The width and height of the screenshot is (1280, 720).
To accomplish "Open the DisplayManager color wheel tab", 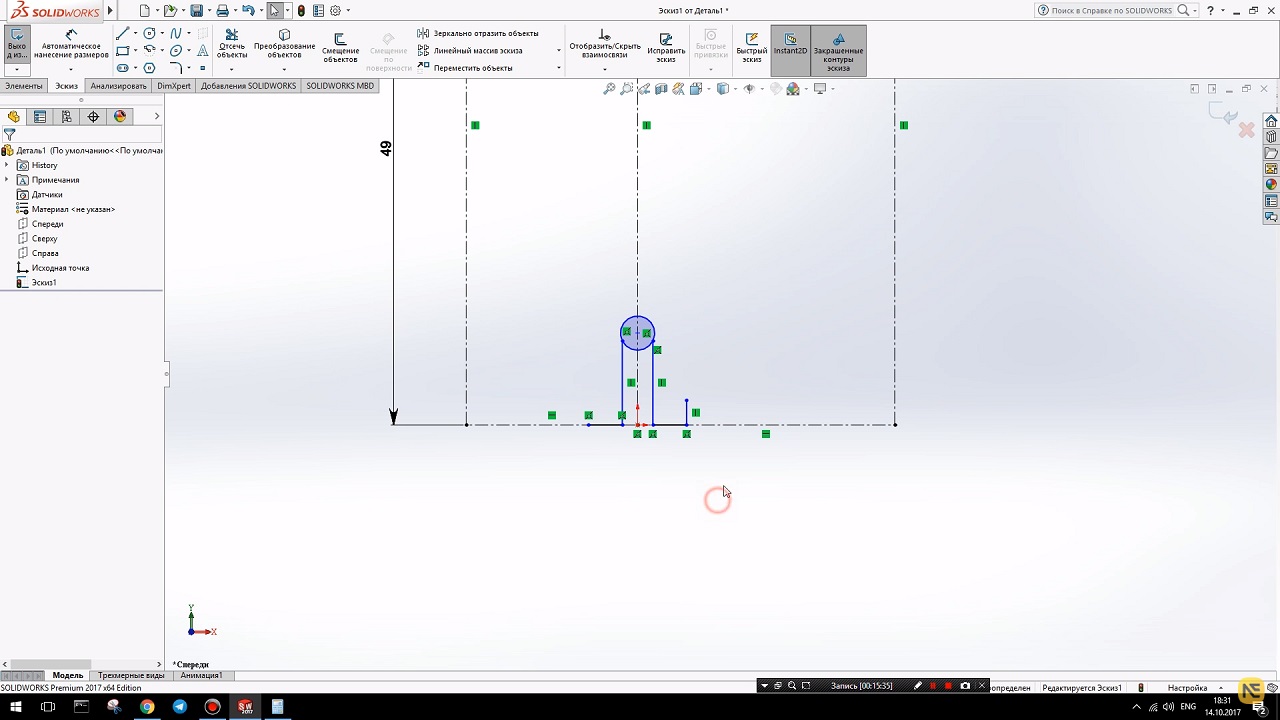I will tap(120, 117).
